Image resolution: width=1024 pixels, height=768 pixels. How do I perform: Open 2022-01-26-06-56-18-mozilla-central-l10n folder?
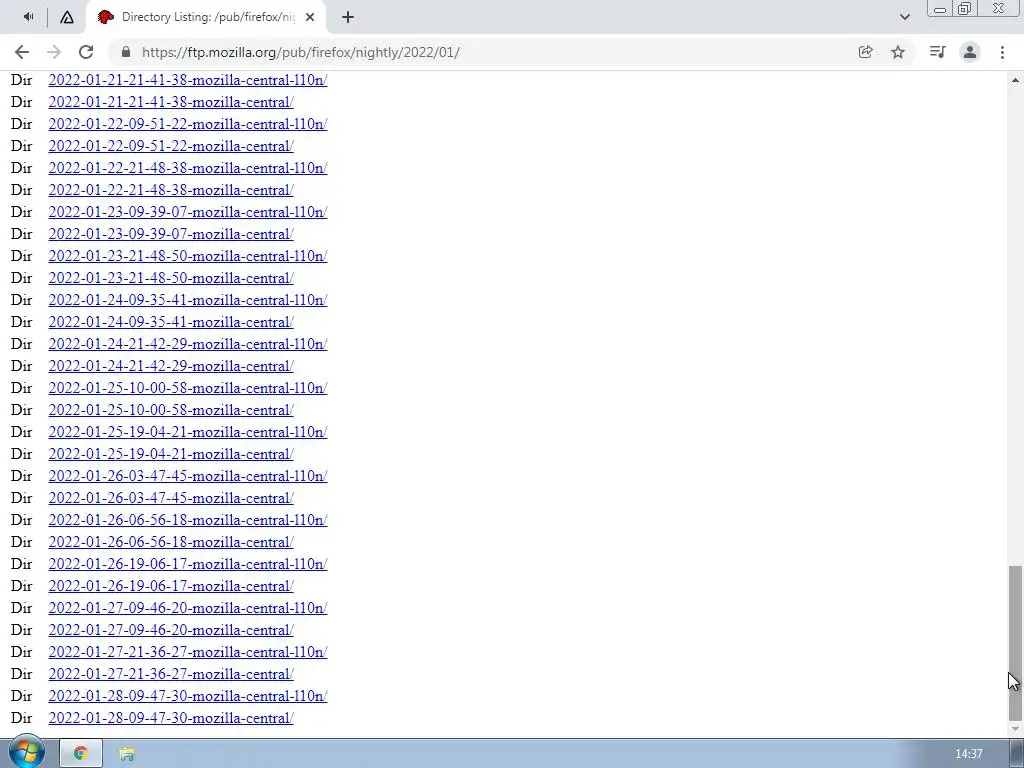pyautogui.click(x=187, y=520)
